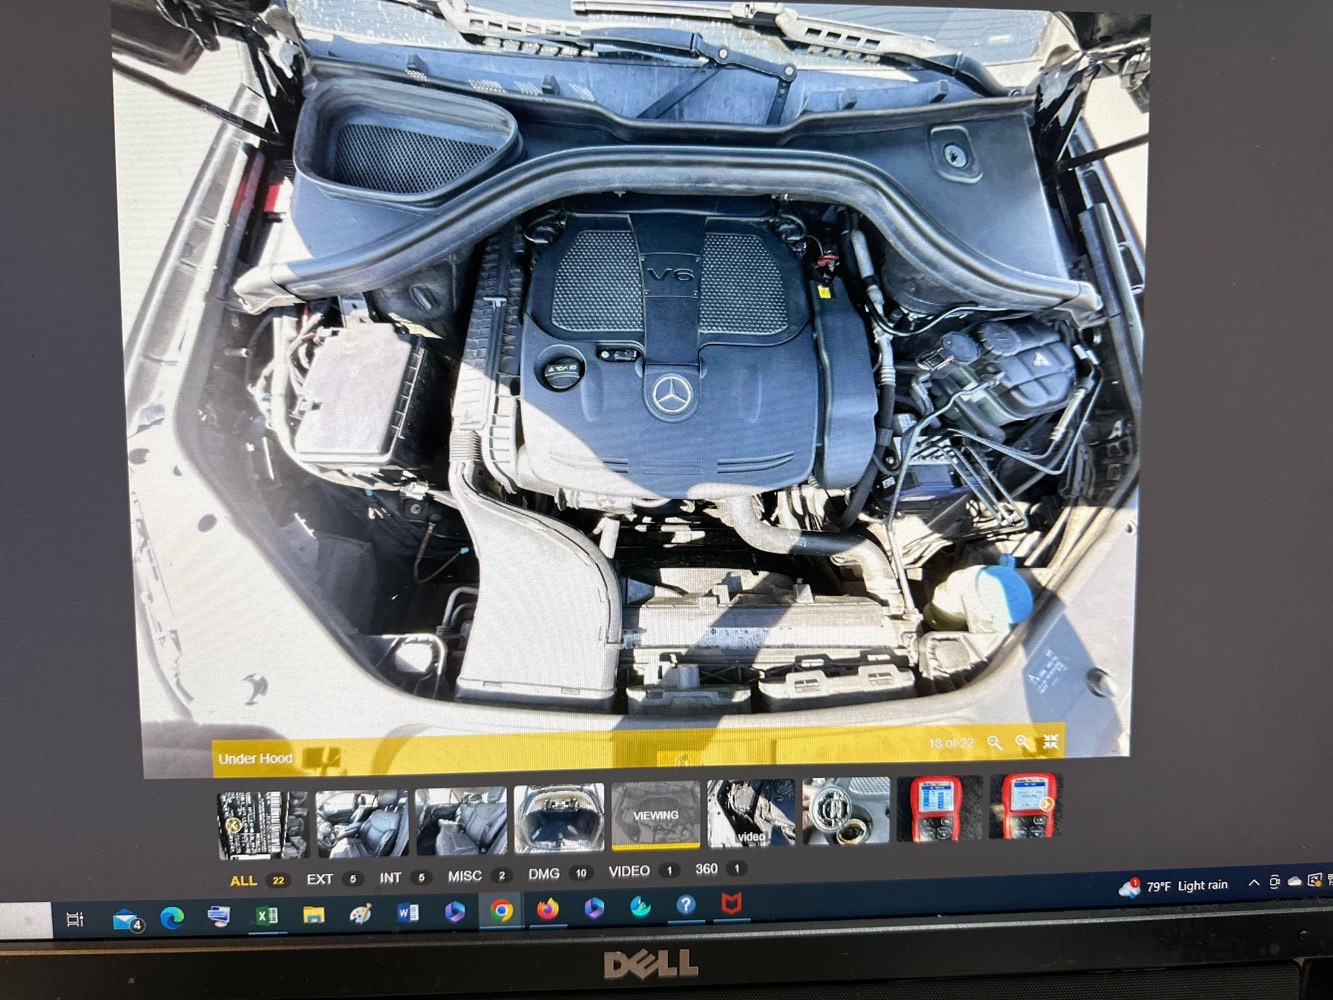Open Excel from the taskbar
The image size is (1333, 1000).
pyautogui.click(x=266, y=915)
